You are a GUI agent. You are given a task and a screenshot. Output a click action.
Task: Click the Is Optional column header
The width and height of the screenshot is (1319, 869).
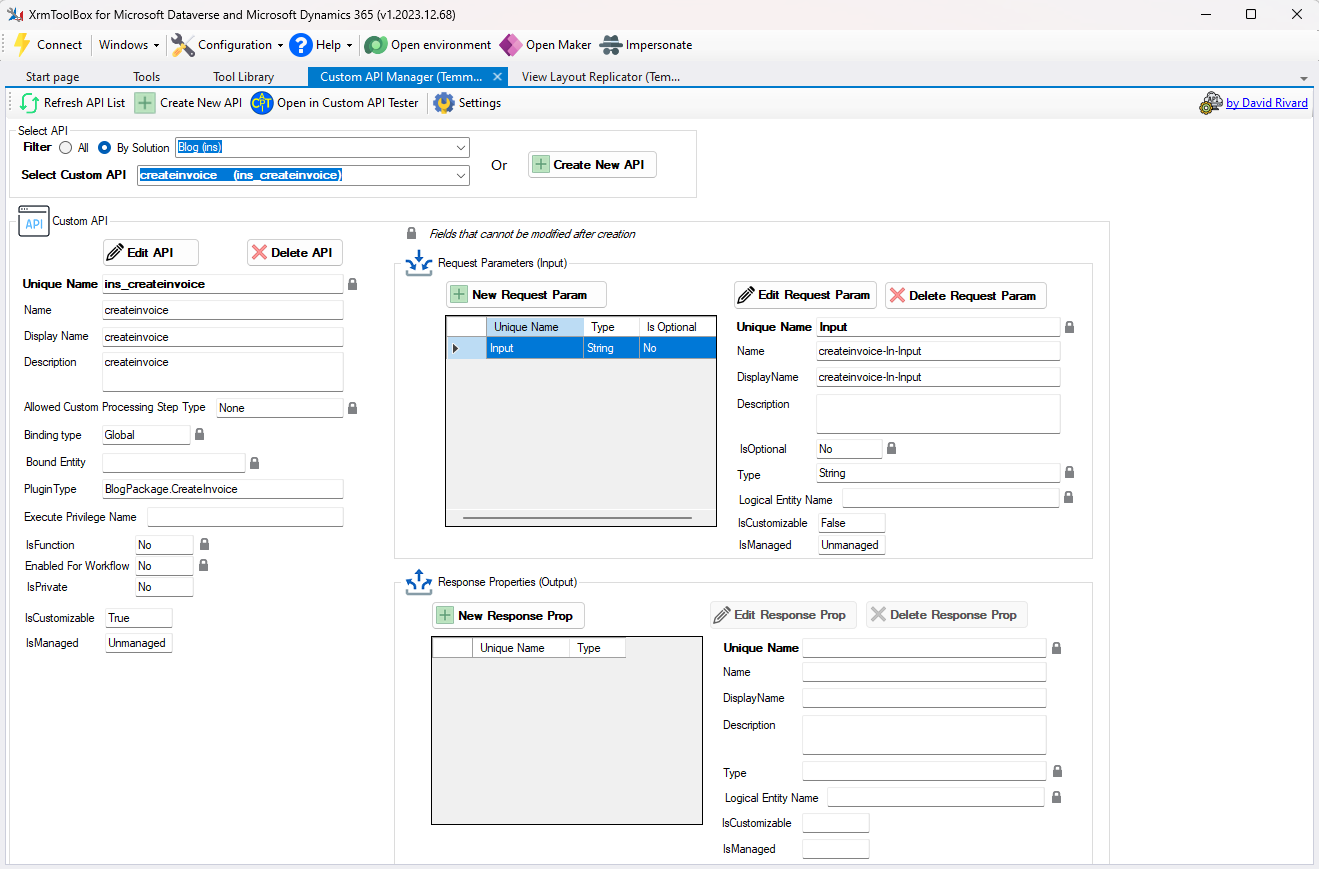point(678,327)
